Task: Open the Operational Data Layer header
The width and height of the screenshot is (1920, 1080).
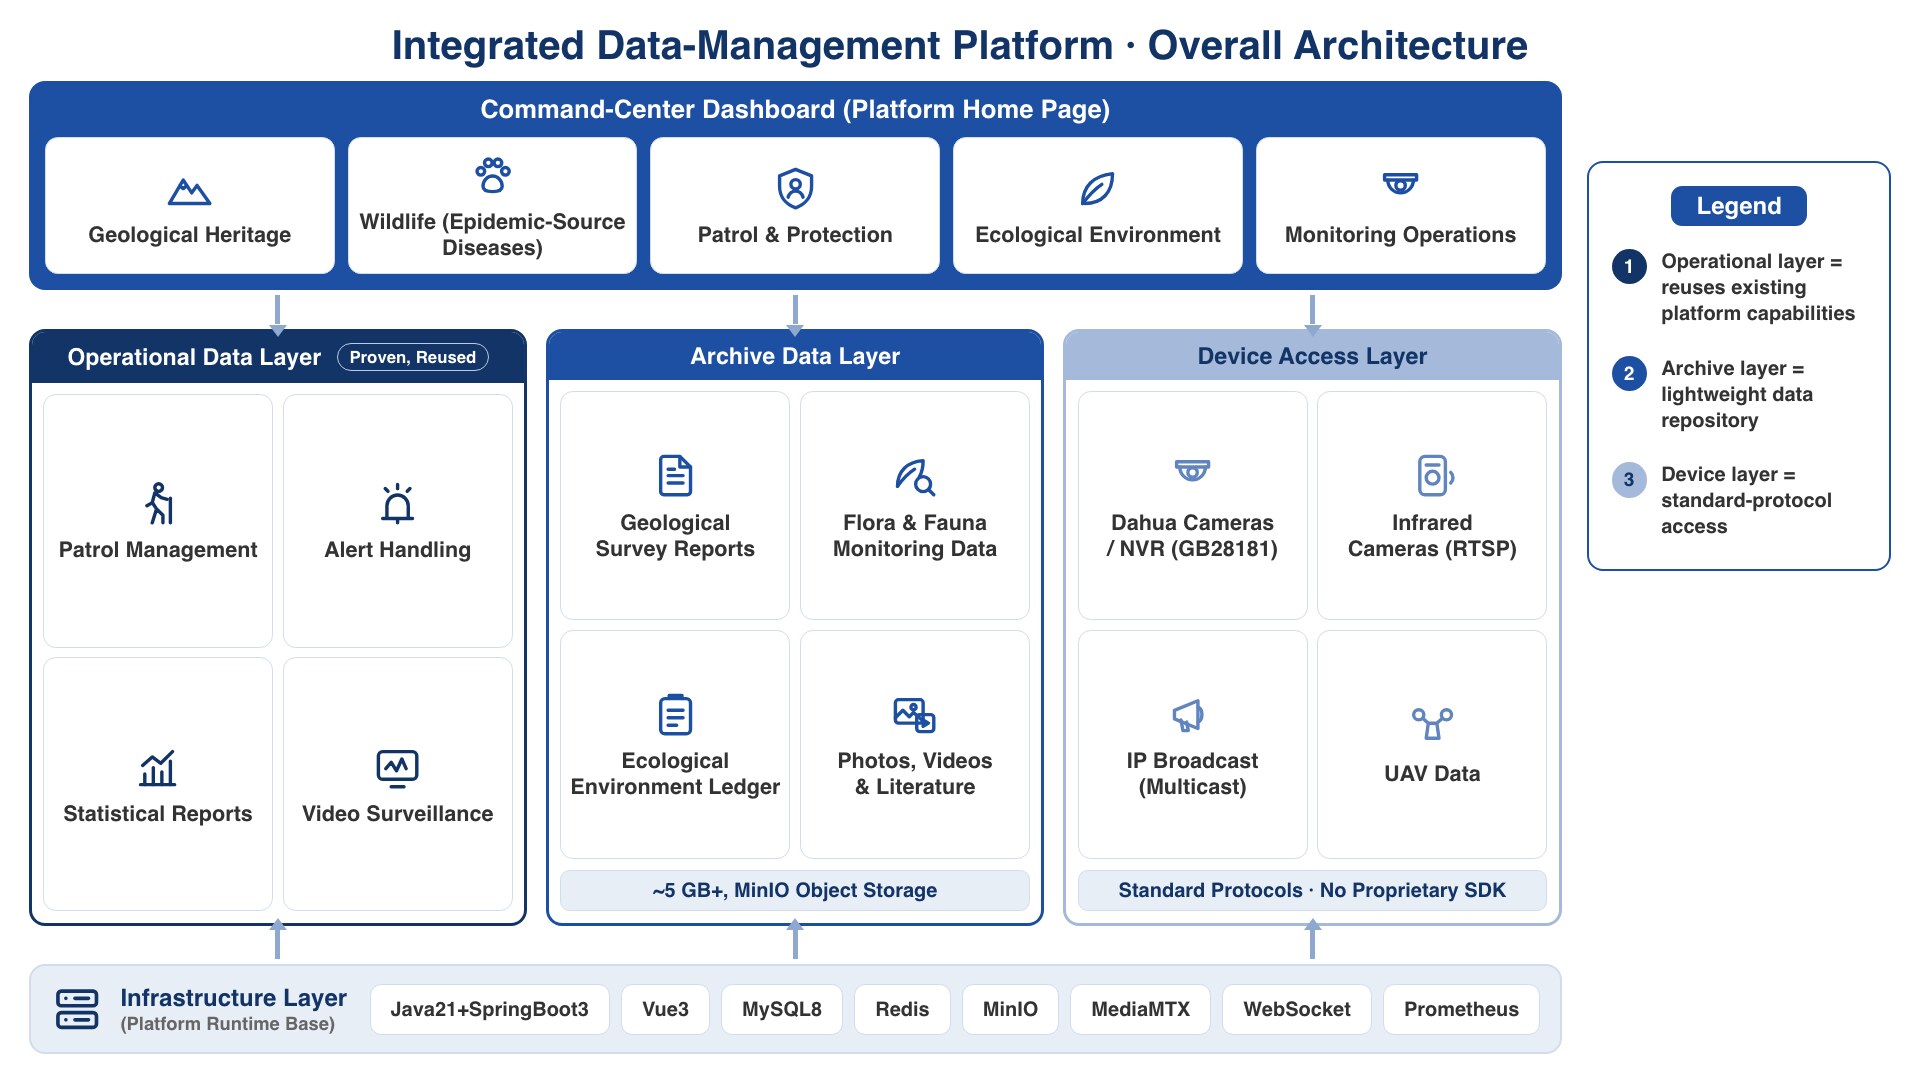Action: tap(278, 357)
